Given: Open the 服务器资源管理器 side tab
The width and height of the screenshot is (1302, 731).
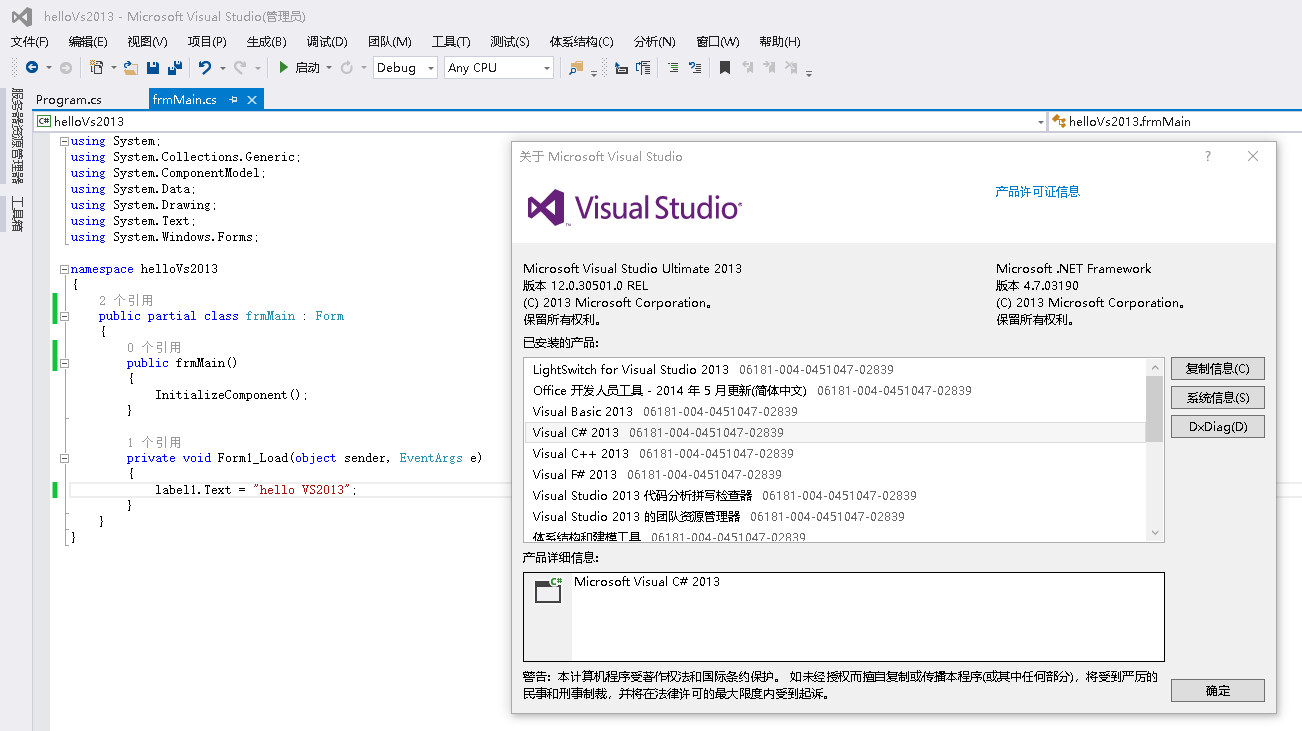Looking at the screenshot, I should (17, 135).
